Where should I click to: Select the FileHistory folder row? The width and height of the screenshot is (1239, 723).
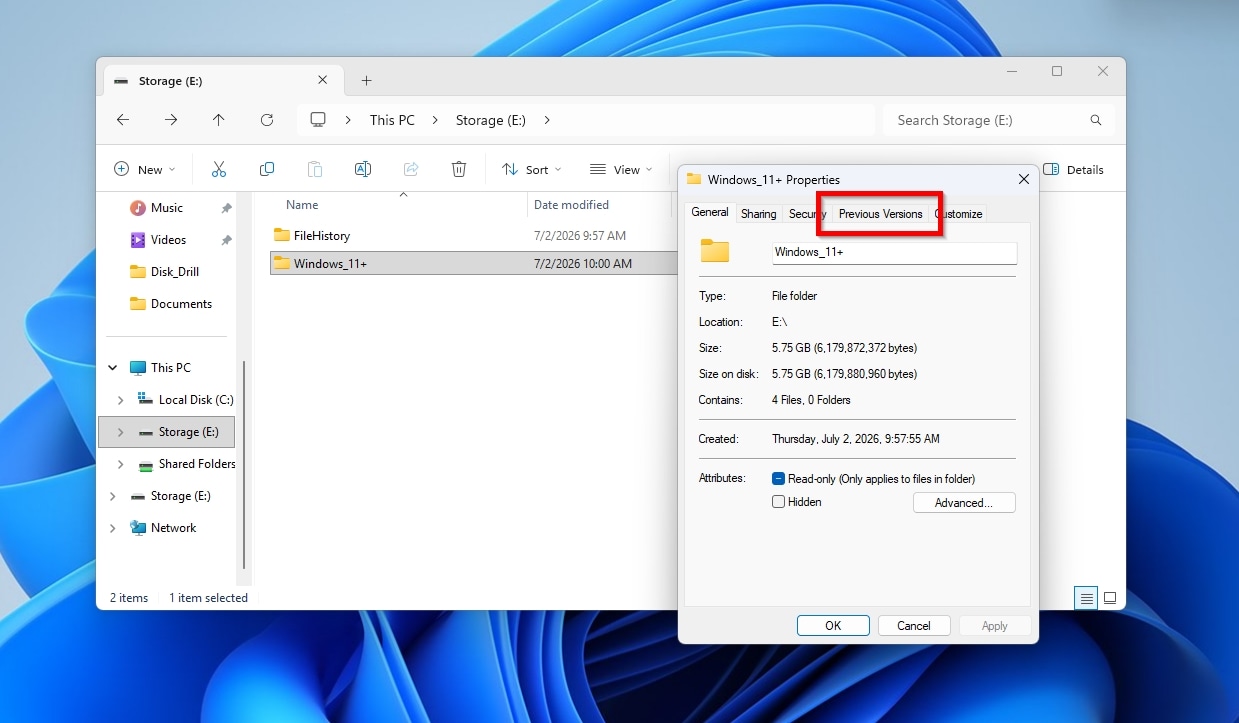(x=474, y=236)
